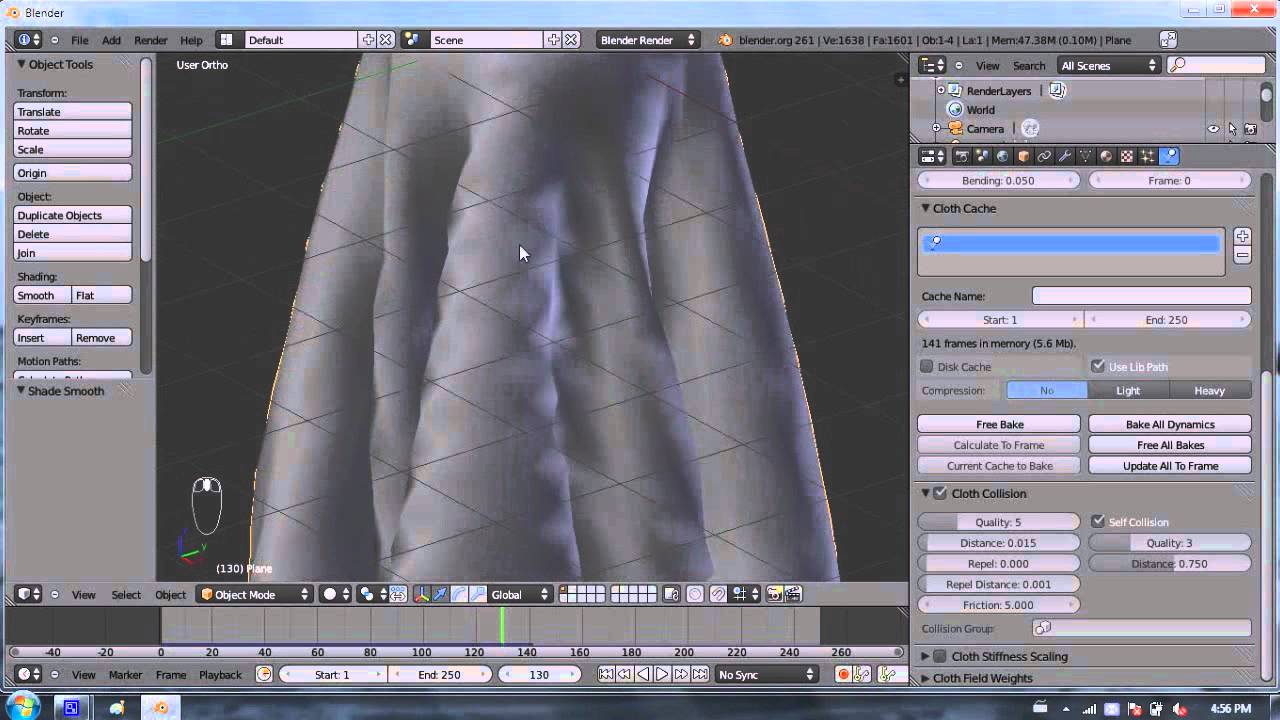Viewport: 1280px width, 720px height.
Task: Remove cloth cache with the minus icon
Action: tap(1242, 255)
